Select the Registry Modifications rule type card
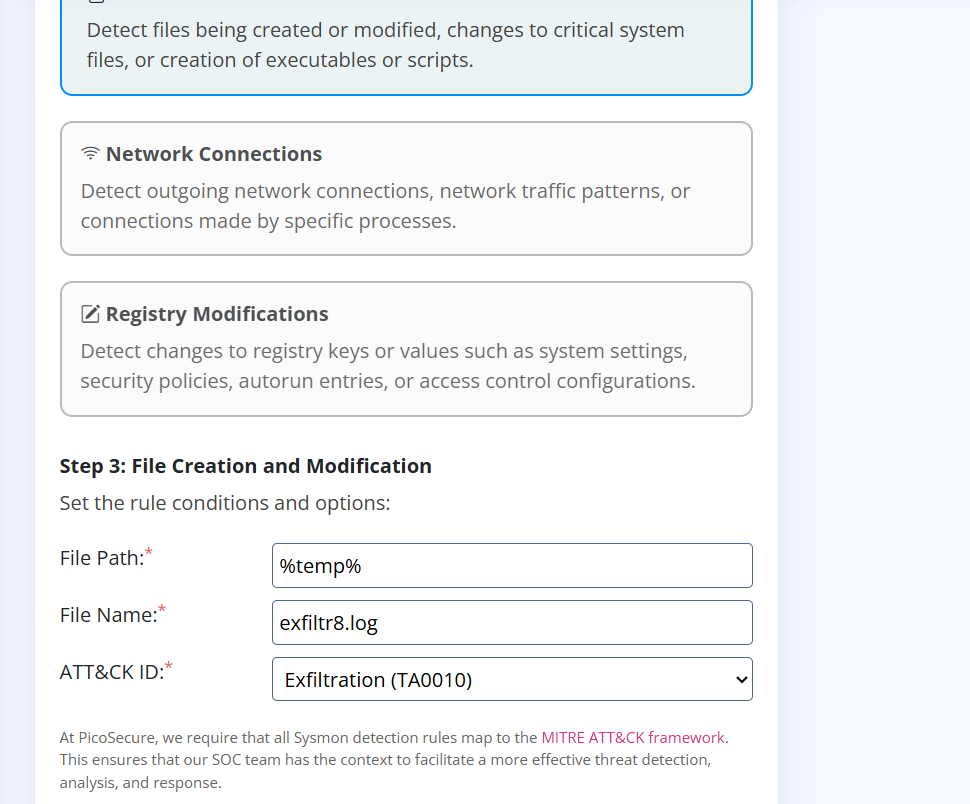The width and height of the screenshot is (970, 804). tap(406, 348)
